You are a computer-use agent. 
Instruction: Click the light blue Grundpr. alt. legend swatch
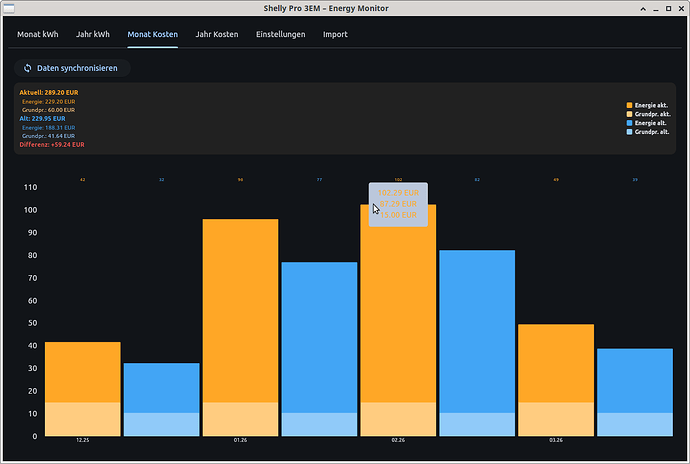[629, 132]
